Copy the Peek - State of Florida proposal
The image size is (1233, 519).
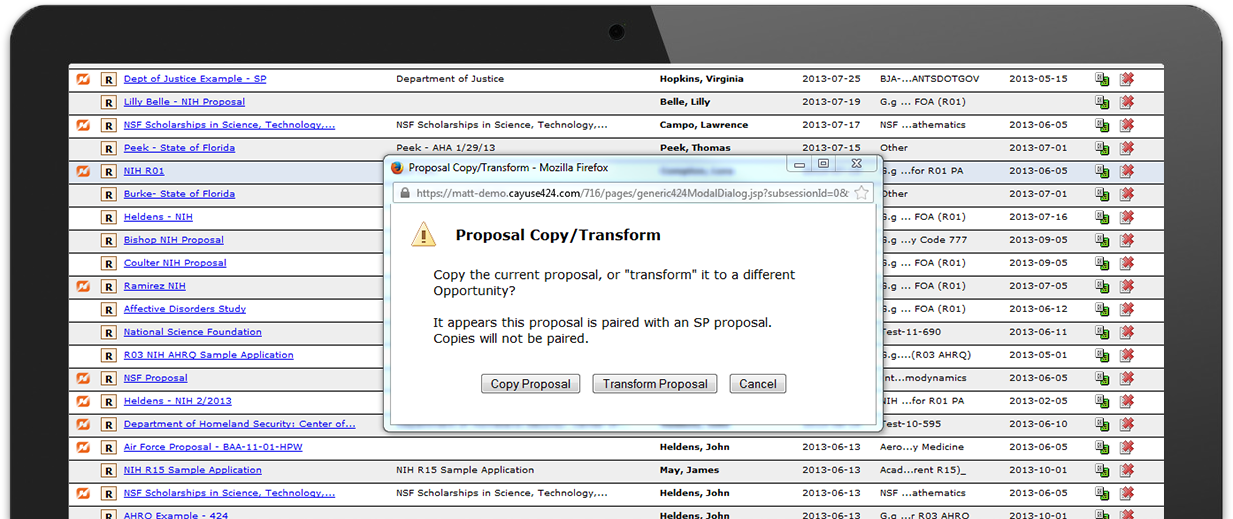pyautogui.click(x=1102, y=148)
